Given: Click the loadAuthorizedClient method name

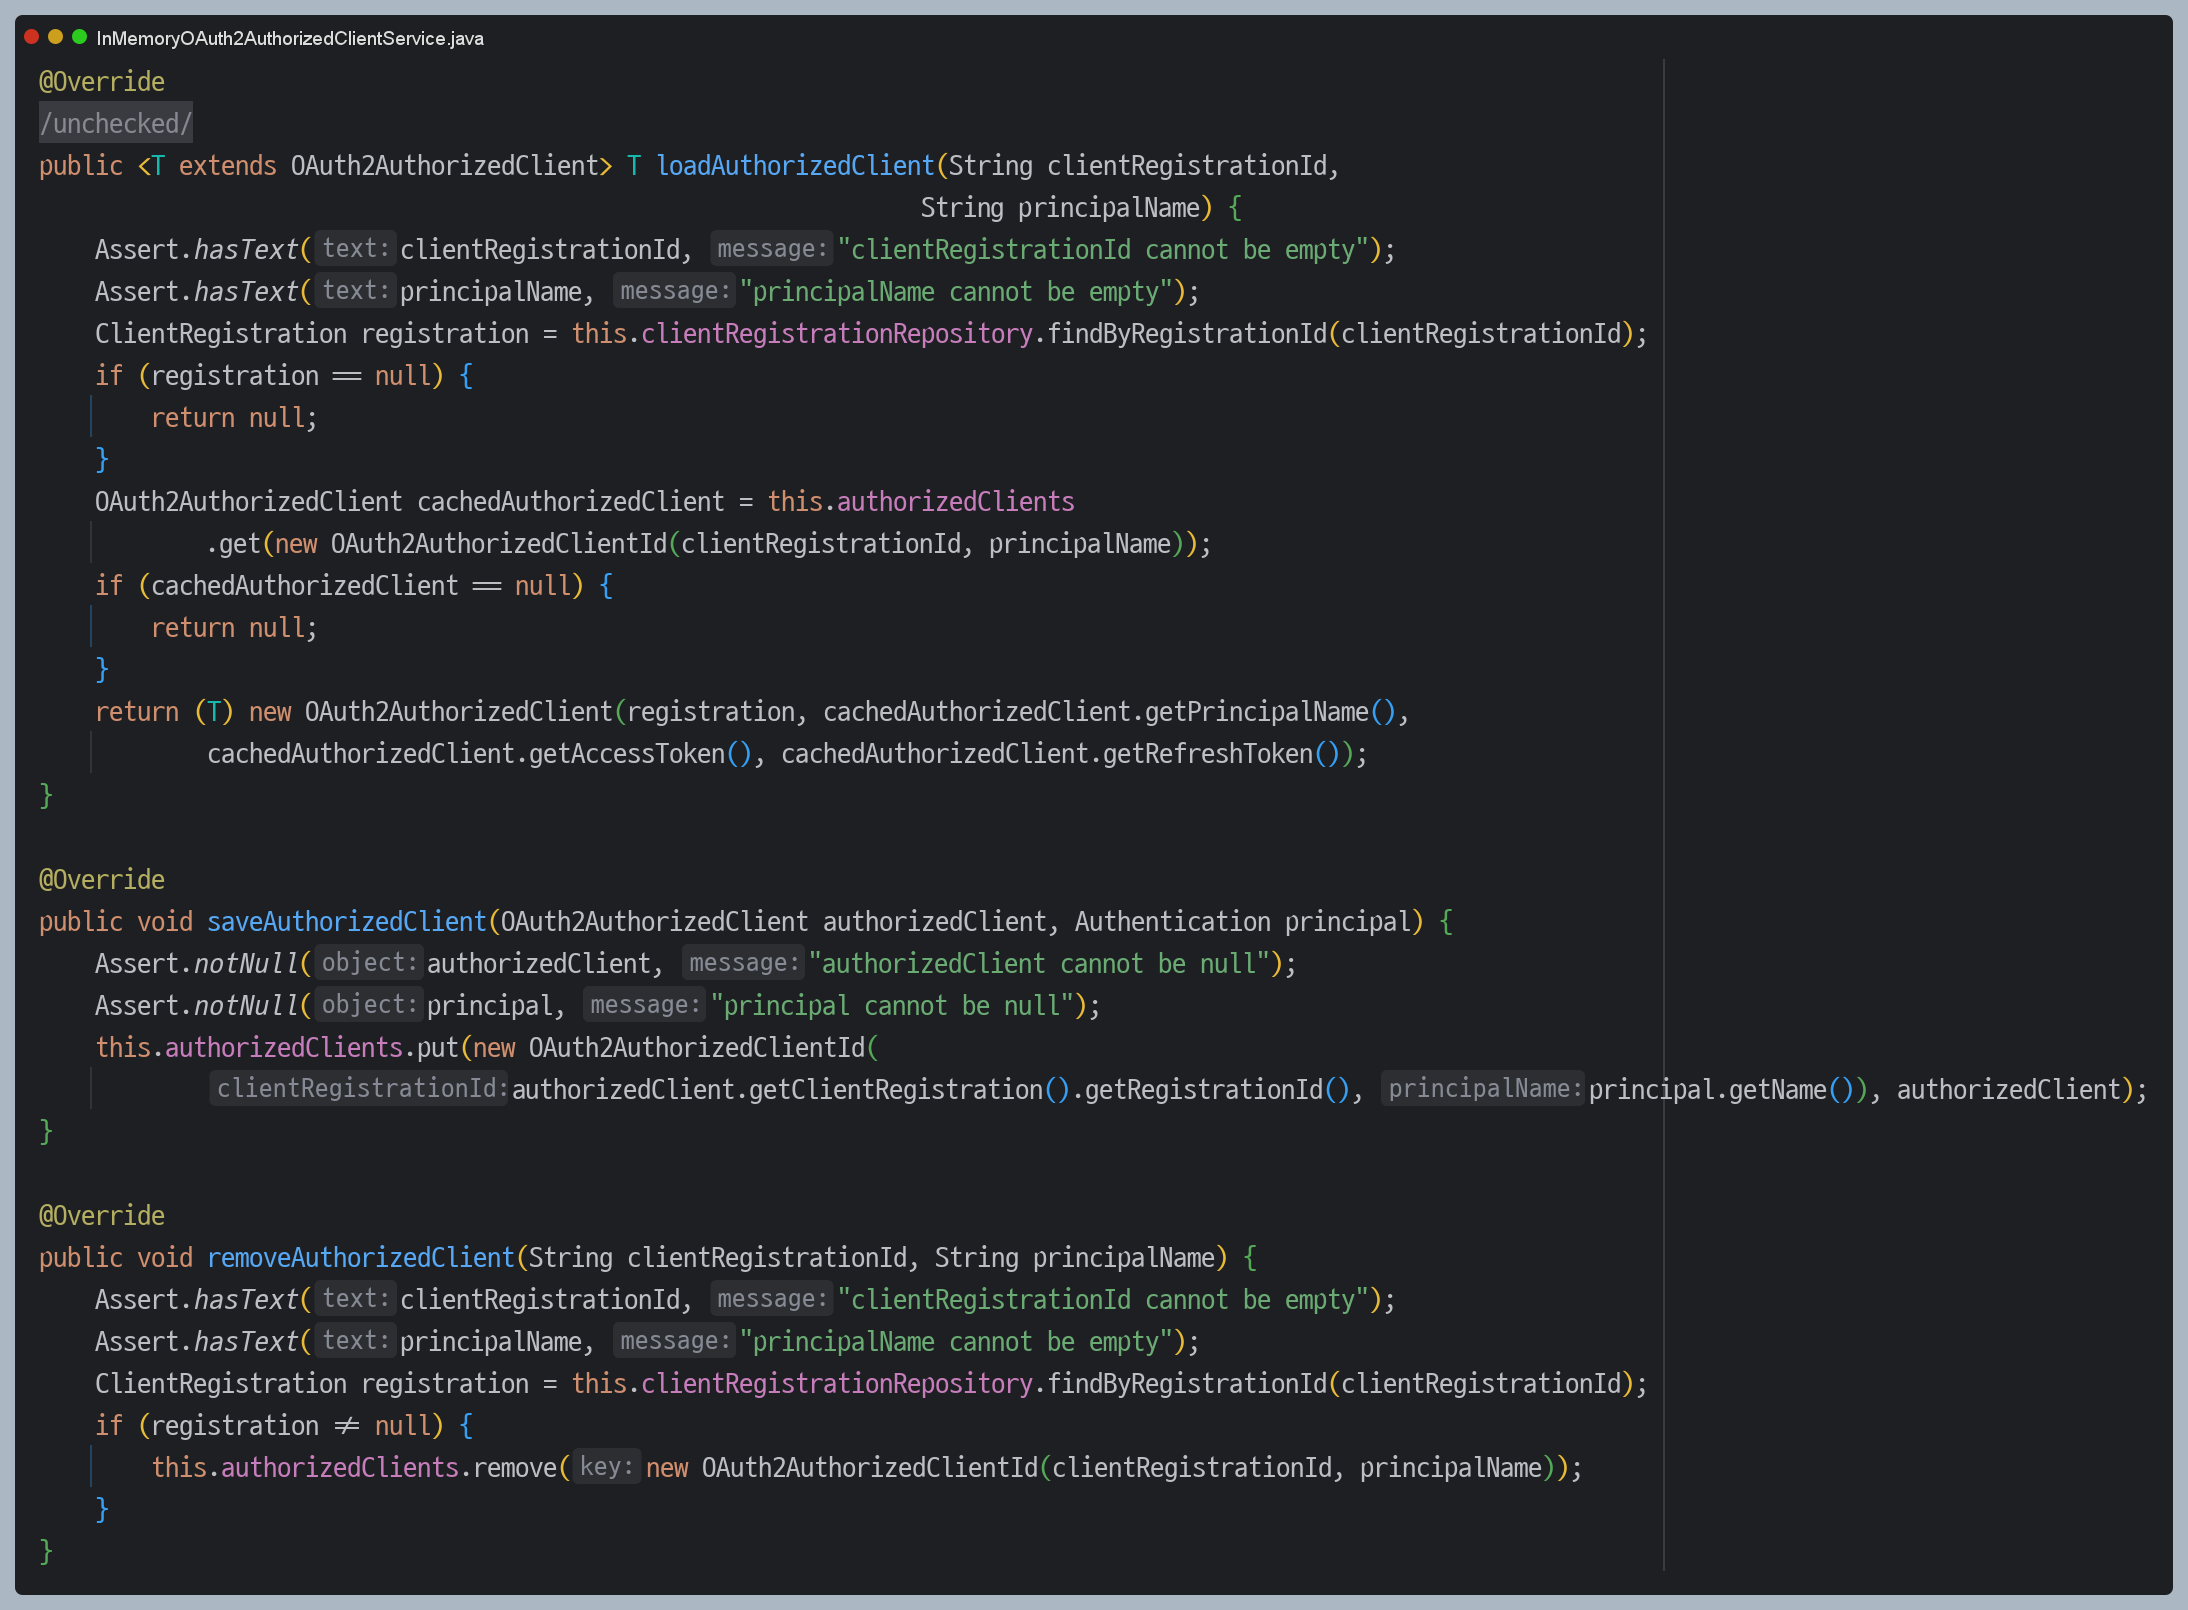Looking at the screenshot, I should [795, 166].
